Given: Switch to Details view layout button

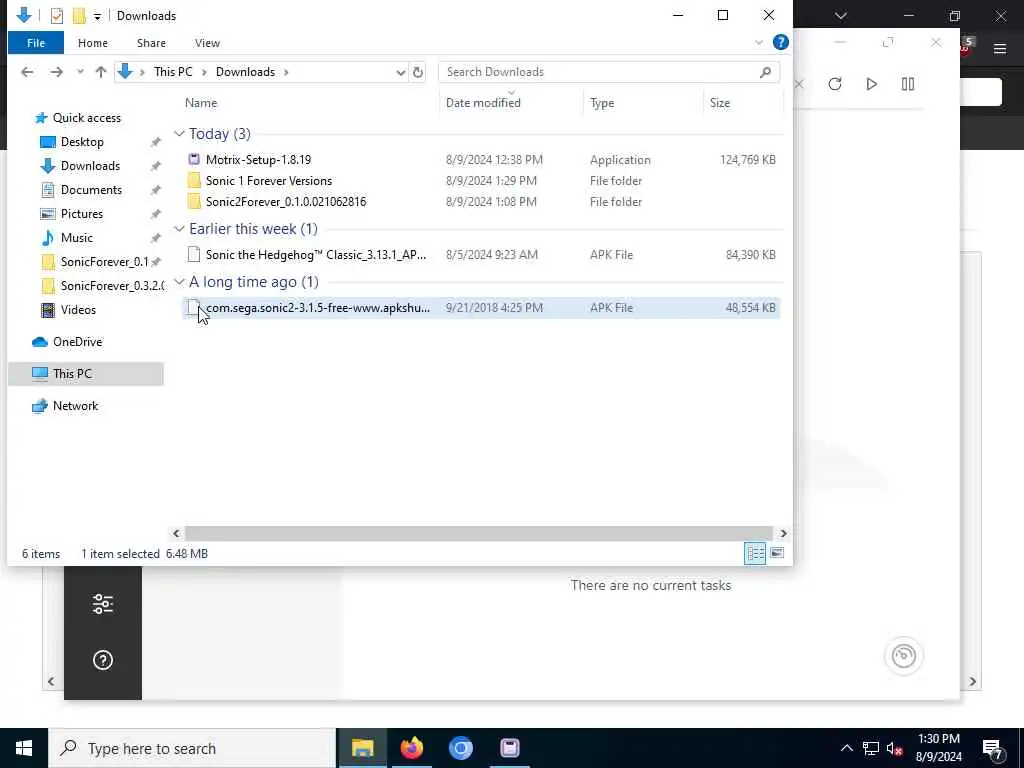Looking at the screenshot, I should 755,554.
